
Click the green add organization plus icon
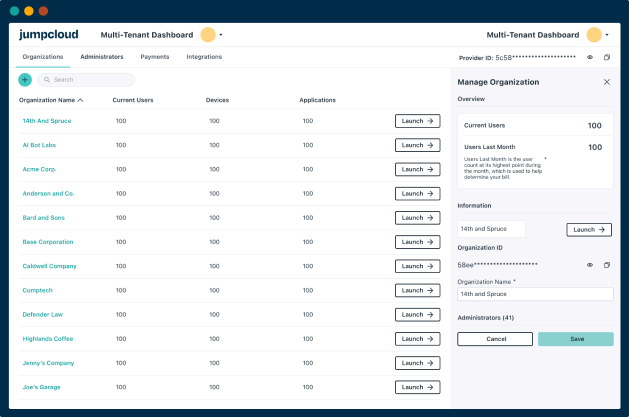[25, 80]
